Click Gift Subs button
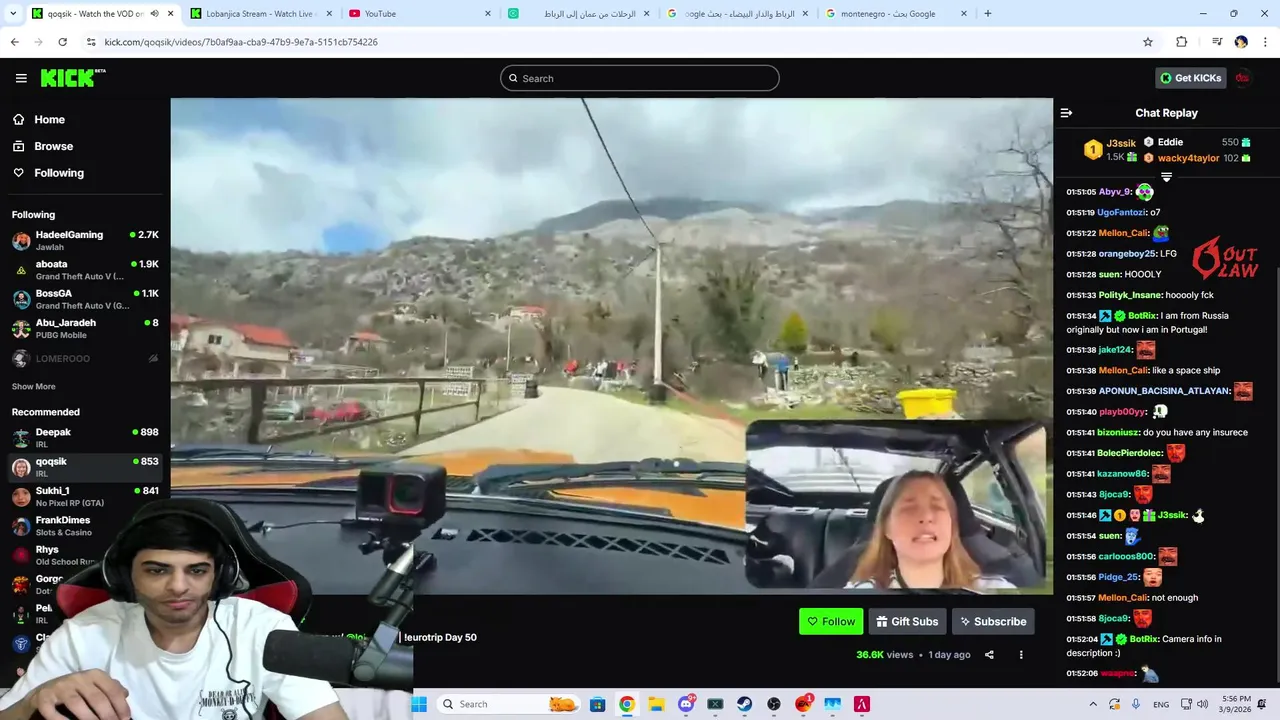Image resolution: width=1280 pixels, height=720 pixels. pos(908,621)
